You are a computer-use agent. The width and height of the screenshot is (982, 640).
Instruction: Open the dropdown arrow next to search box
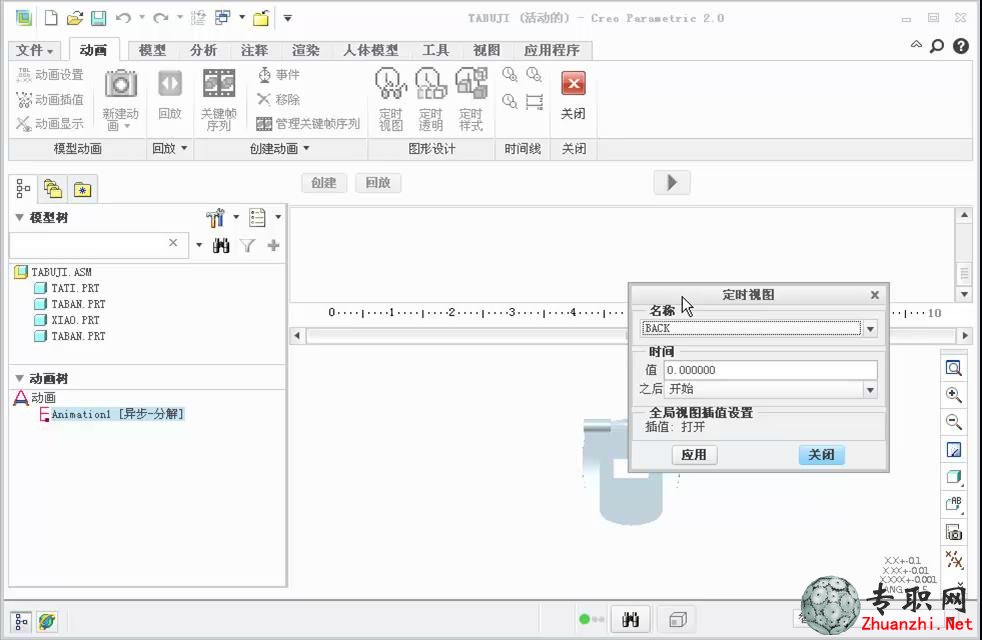click(199, 245)
